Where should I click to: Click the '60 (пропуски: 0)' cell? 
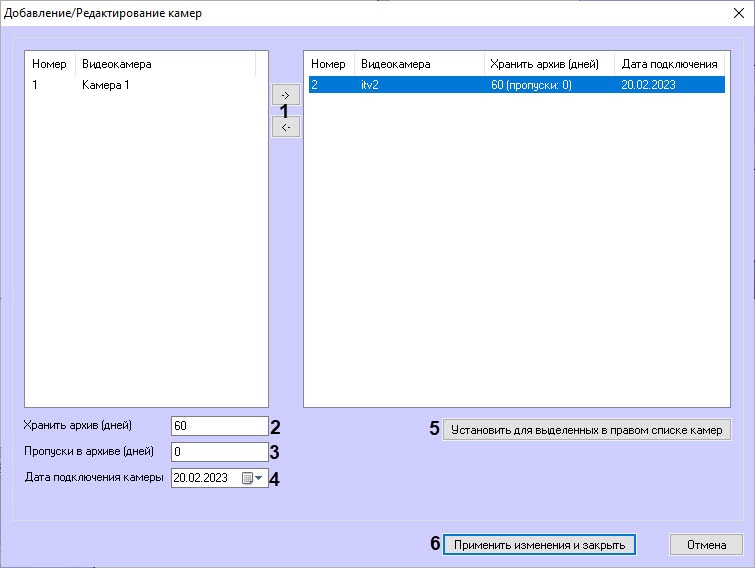pos(530,85)
